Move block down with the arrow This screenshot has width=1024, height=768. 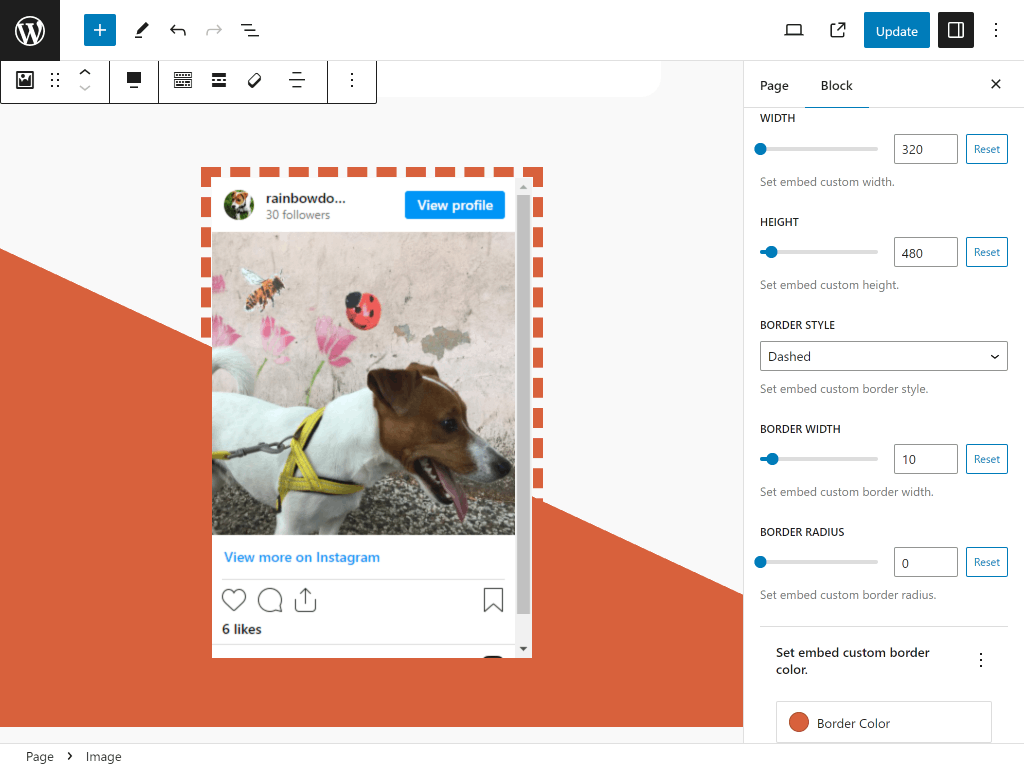pos(85,88)
